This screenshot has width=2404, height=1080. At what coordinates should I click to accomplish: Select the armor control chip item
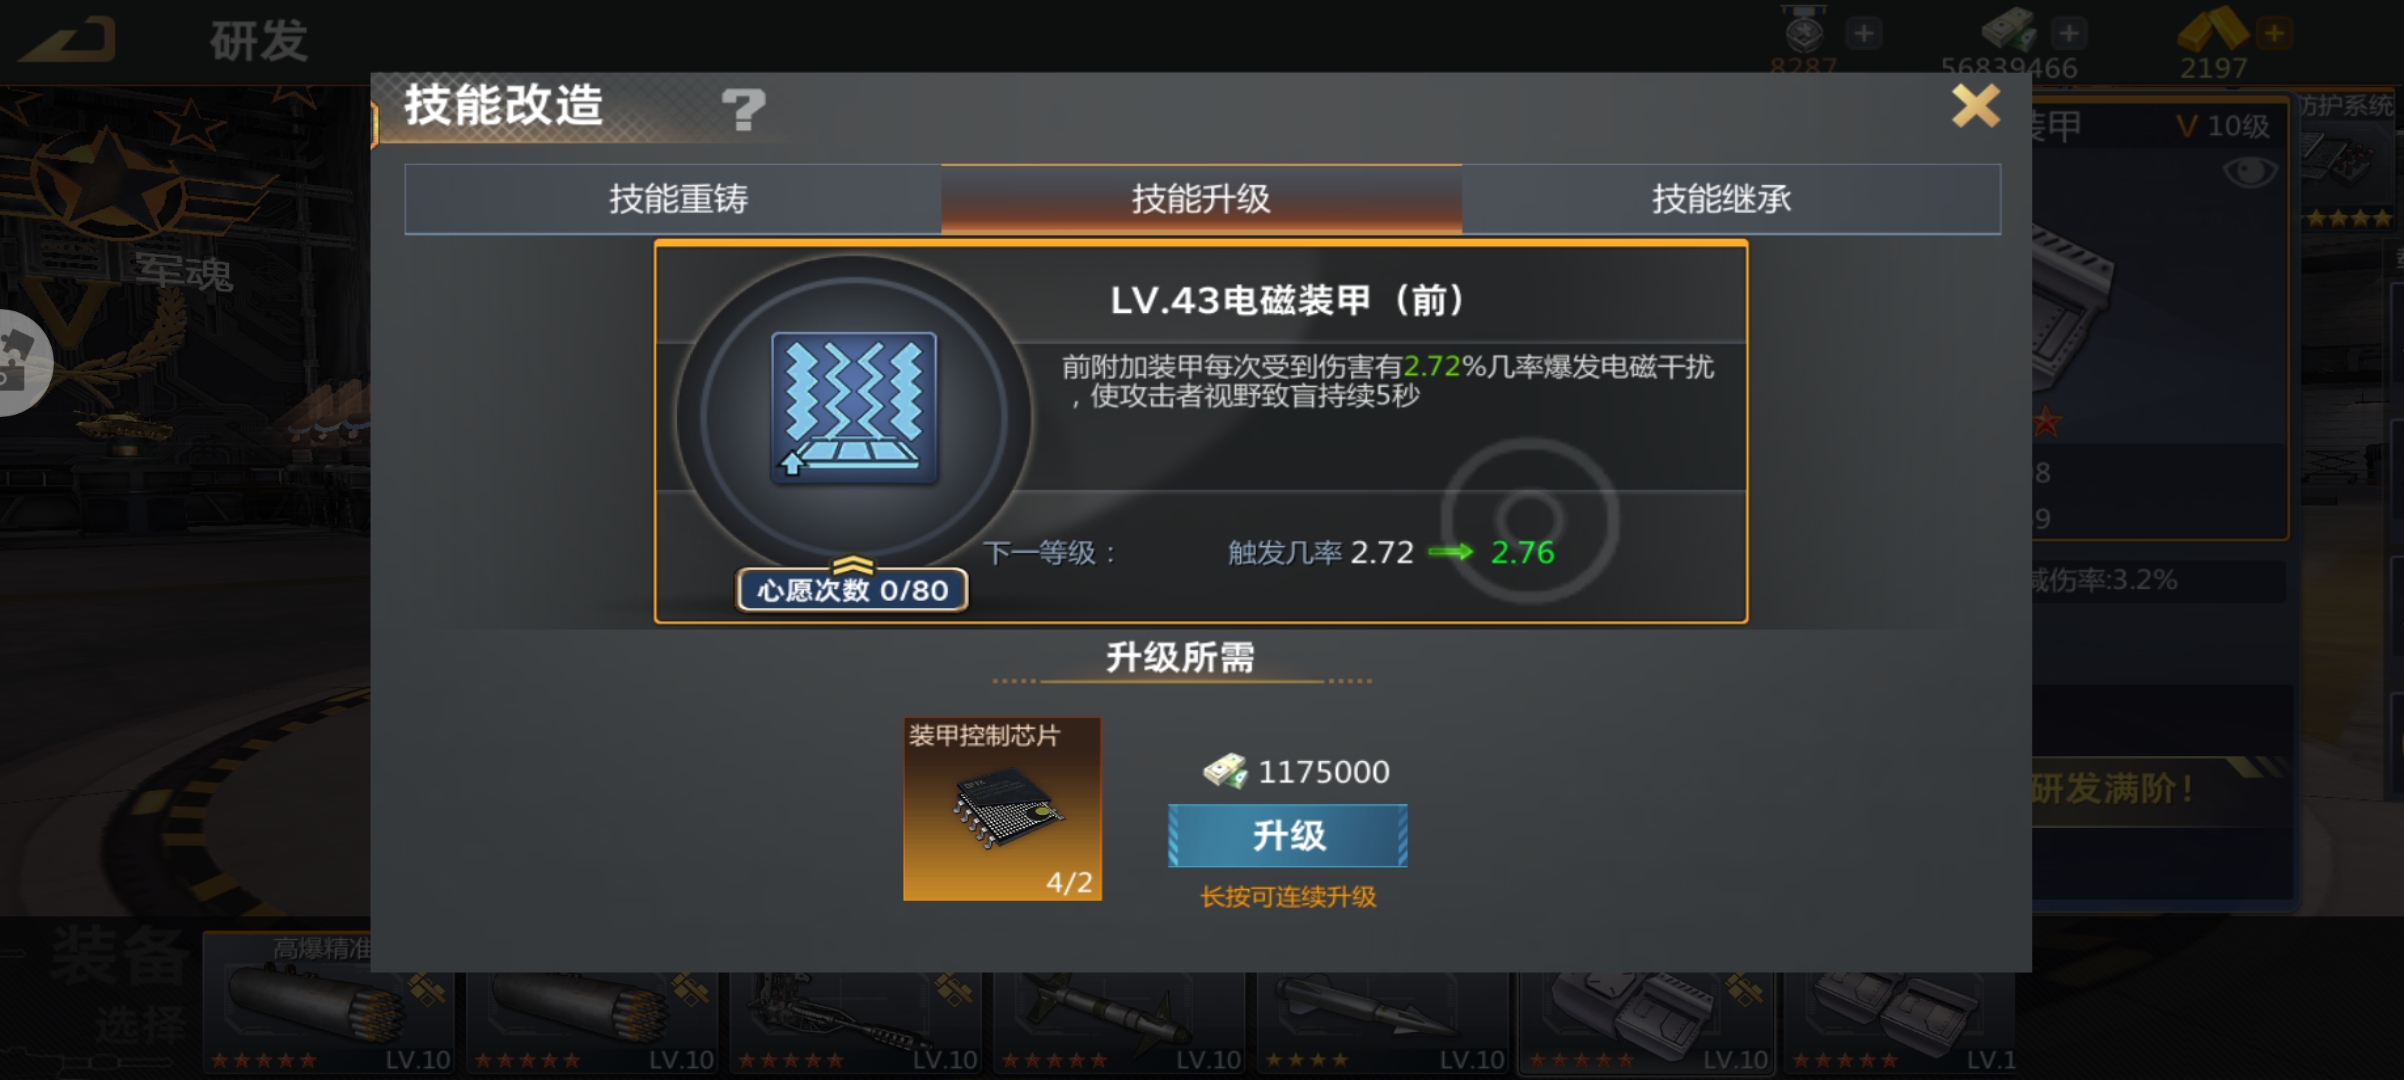1002,809
